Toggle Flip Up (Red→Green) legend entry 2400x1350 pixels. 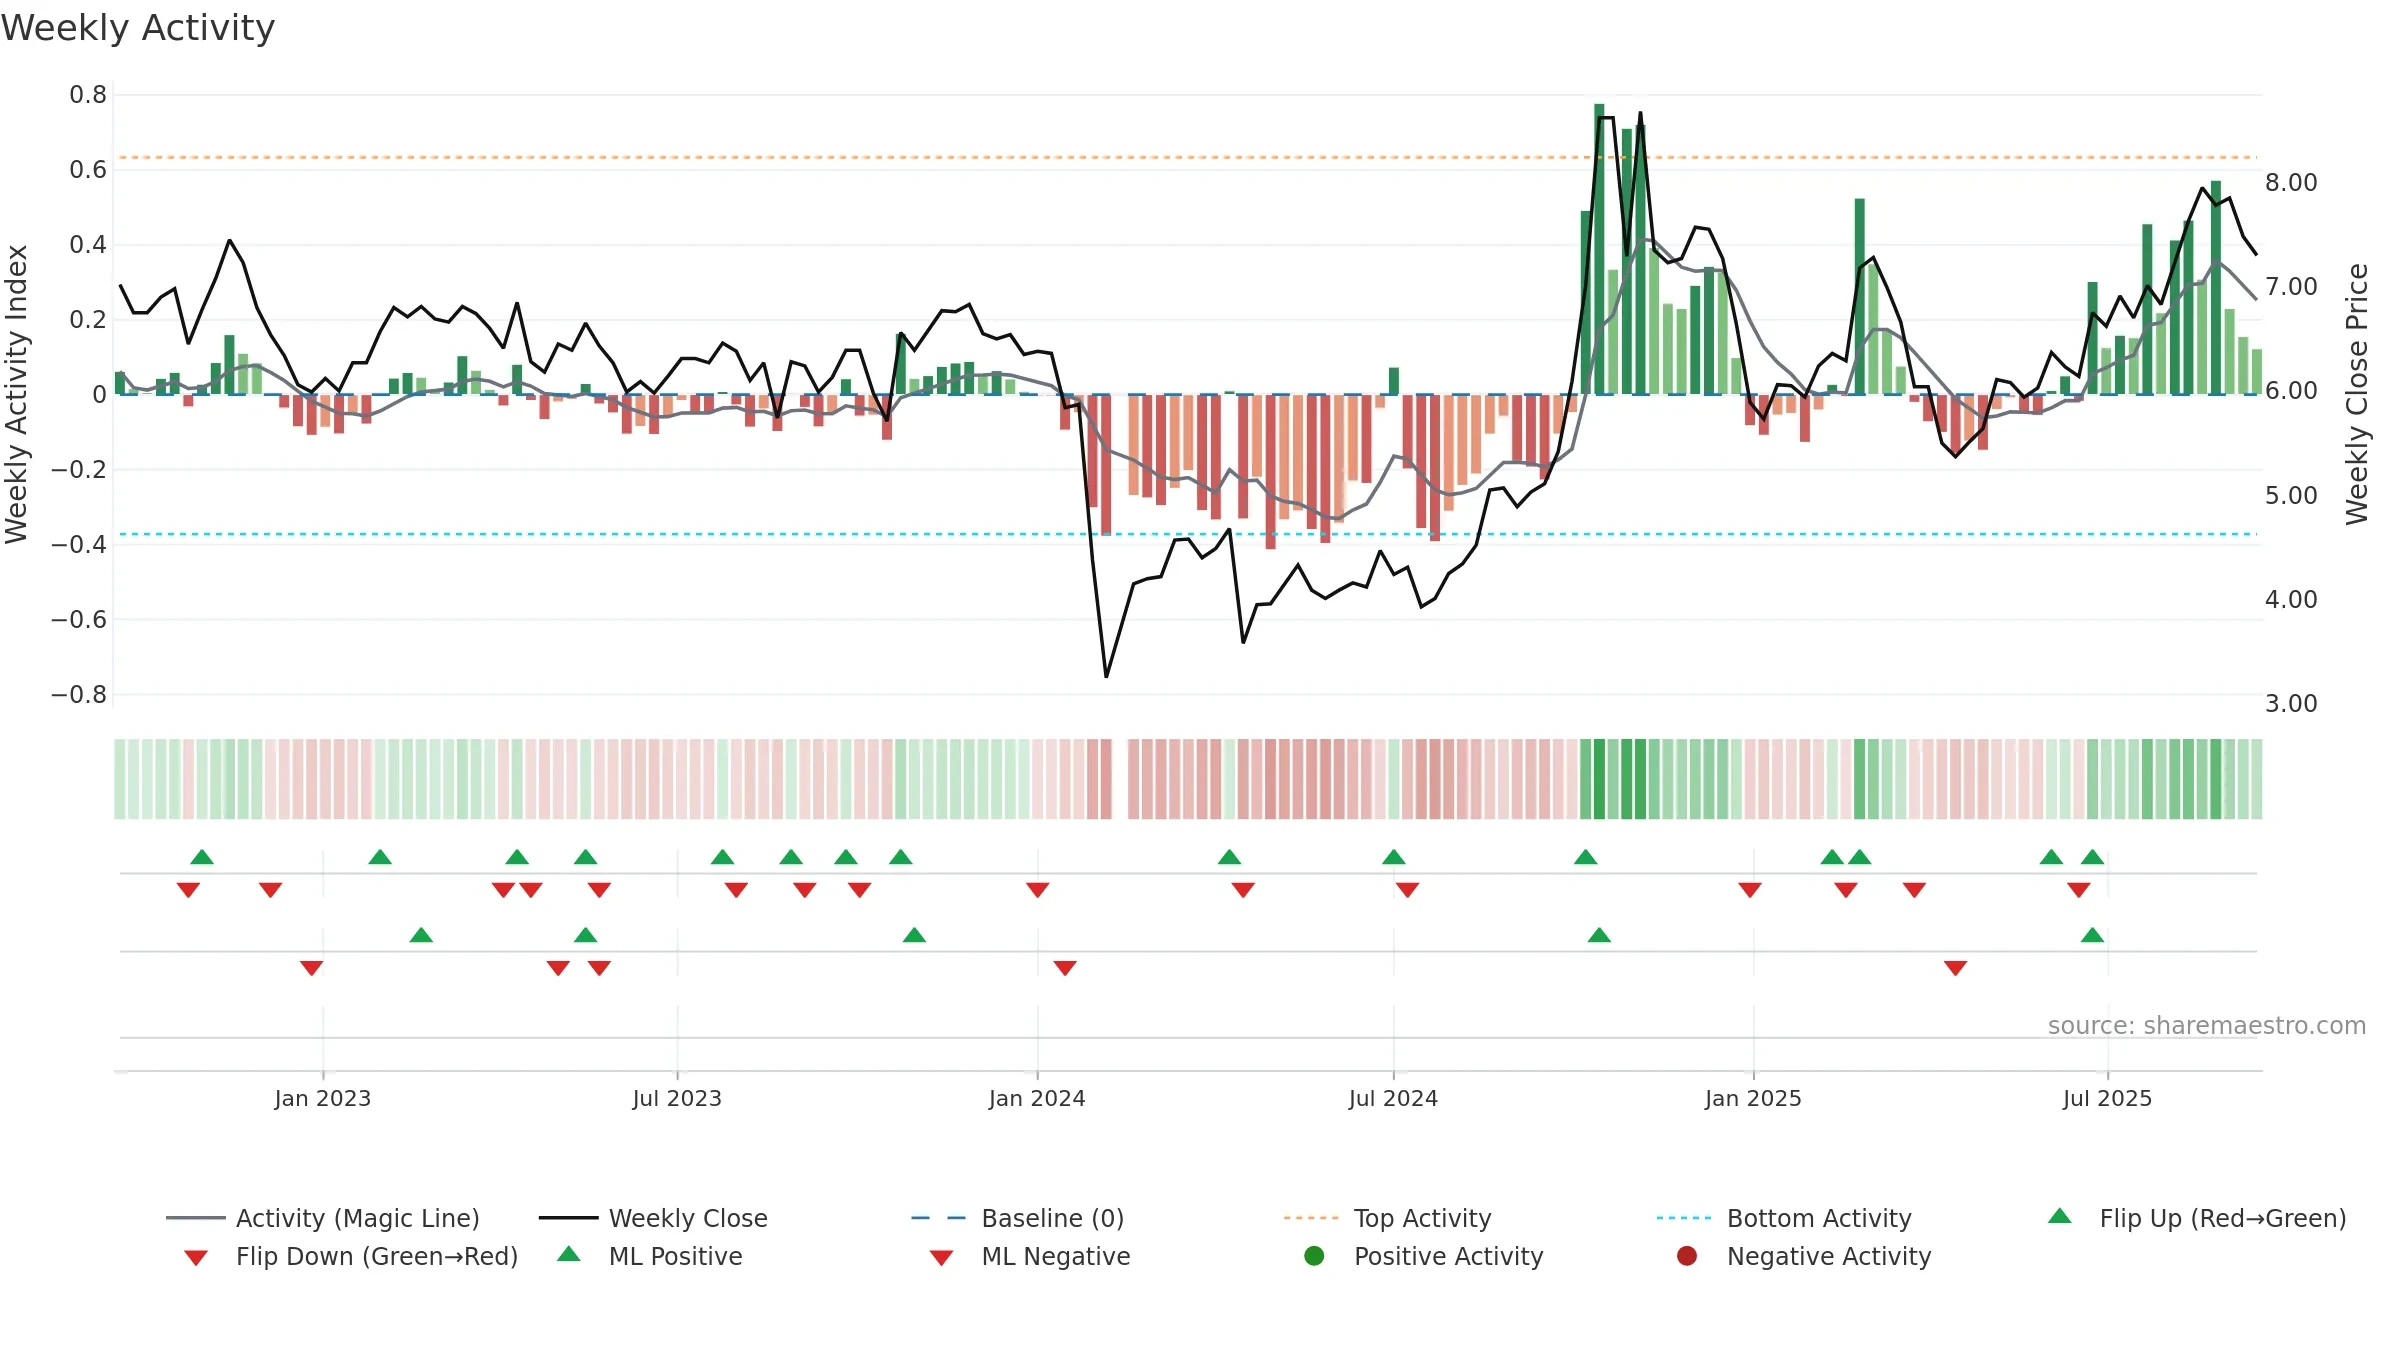point(2196,1218)
